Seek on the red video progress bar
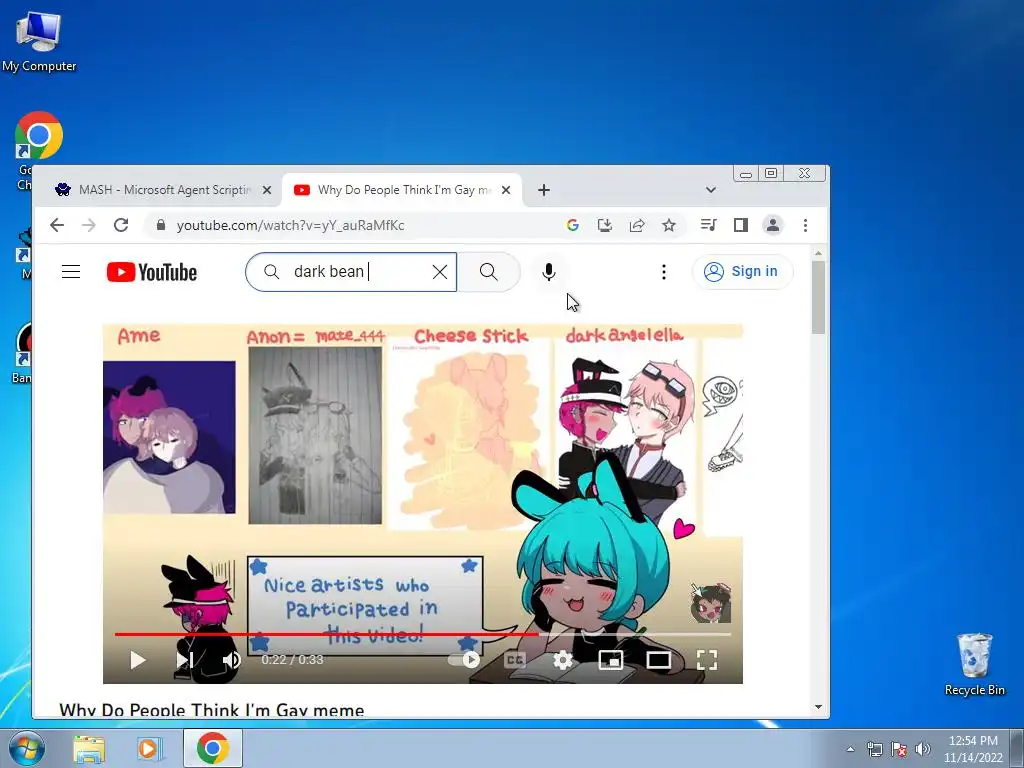 click(327, 634)
